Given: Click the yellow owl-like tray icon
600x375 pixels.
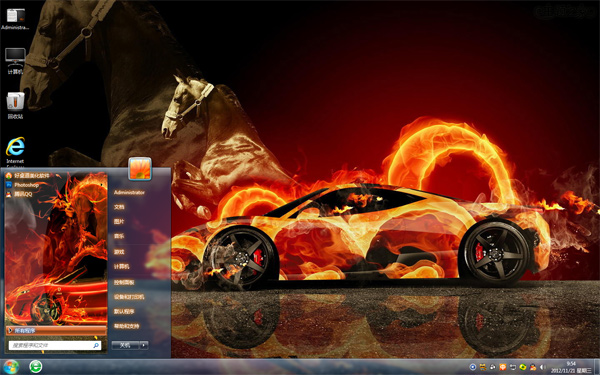Looking at the screenshot, I should pyautogui.click(x=483, y=367).
